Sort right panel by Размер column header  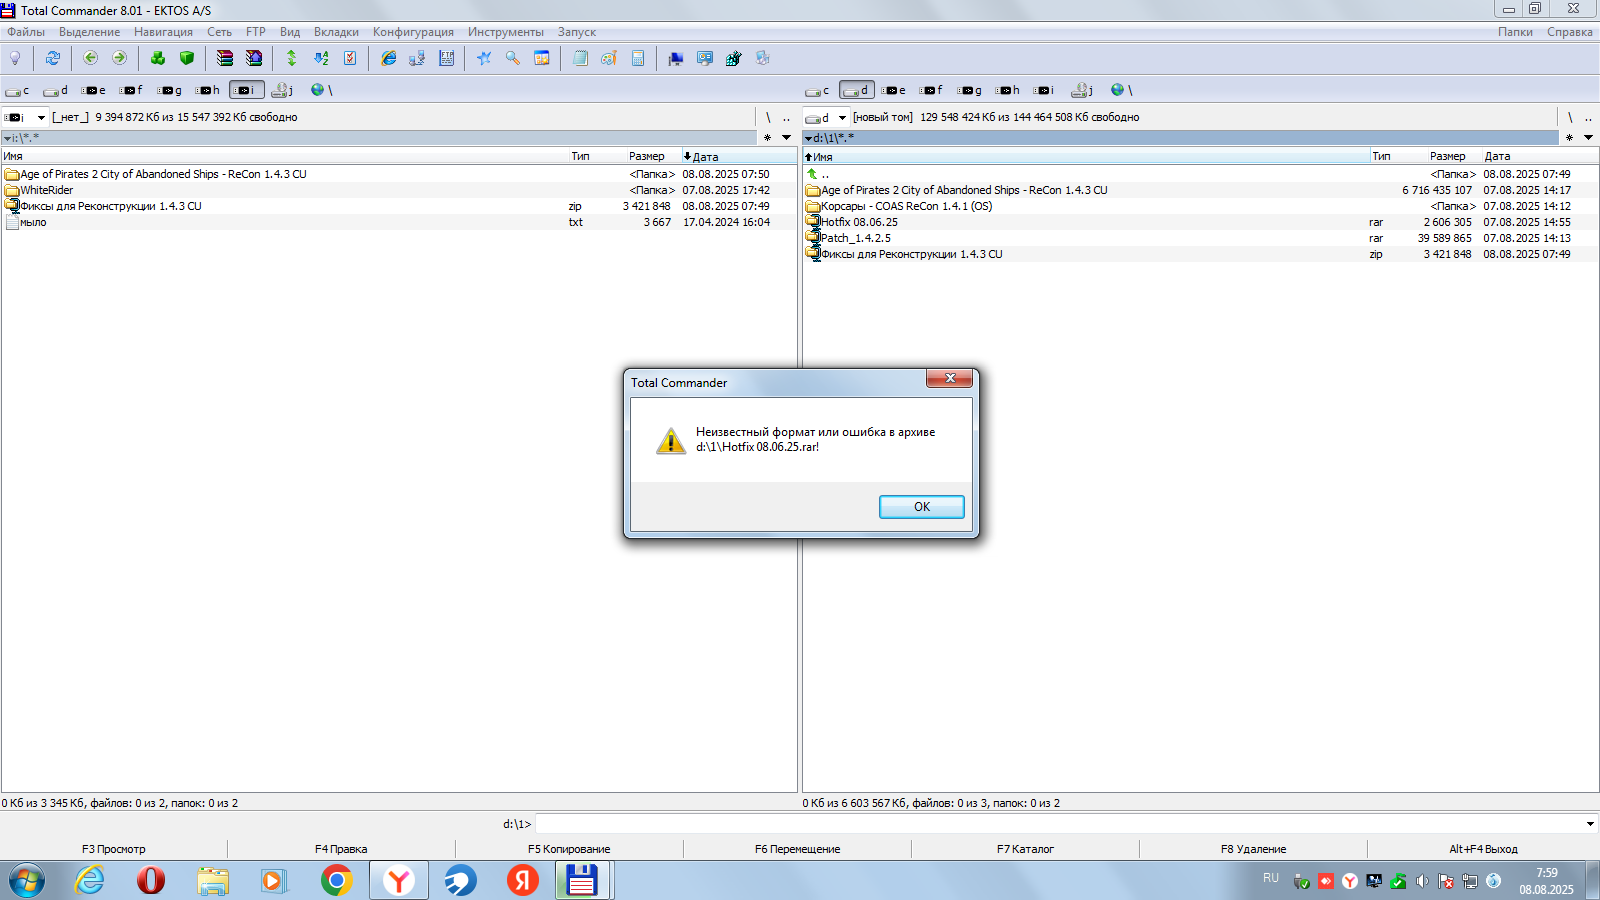pos(1447,156)
